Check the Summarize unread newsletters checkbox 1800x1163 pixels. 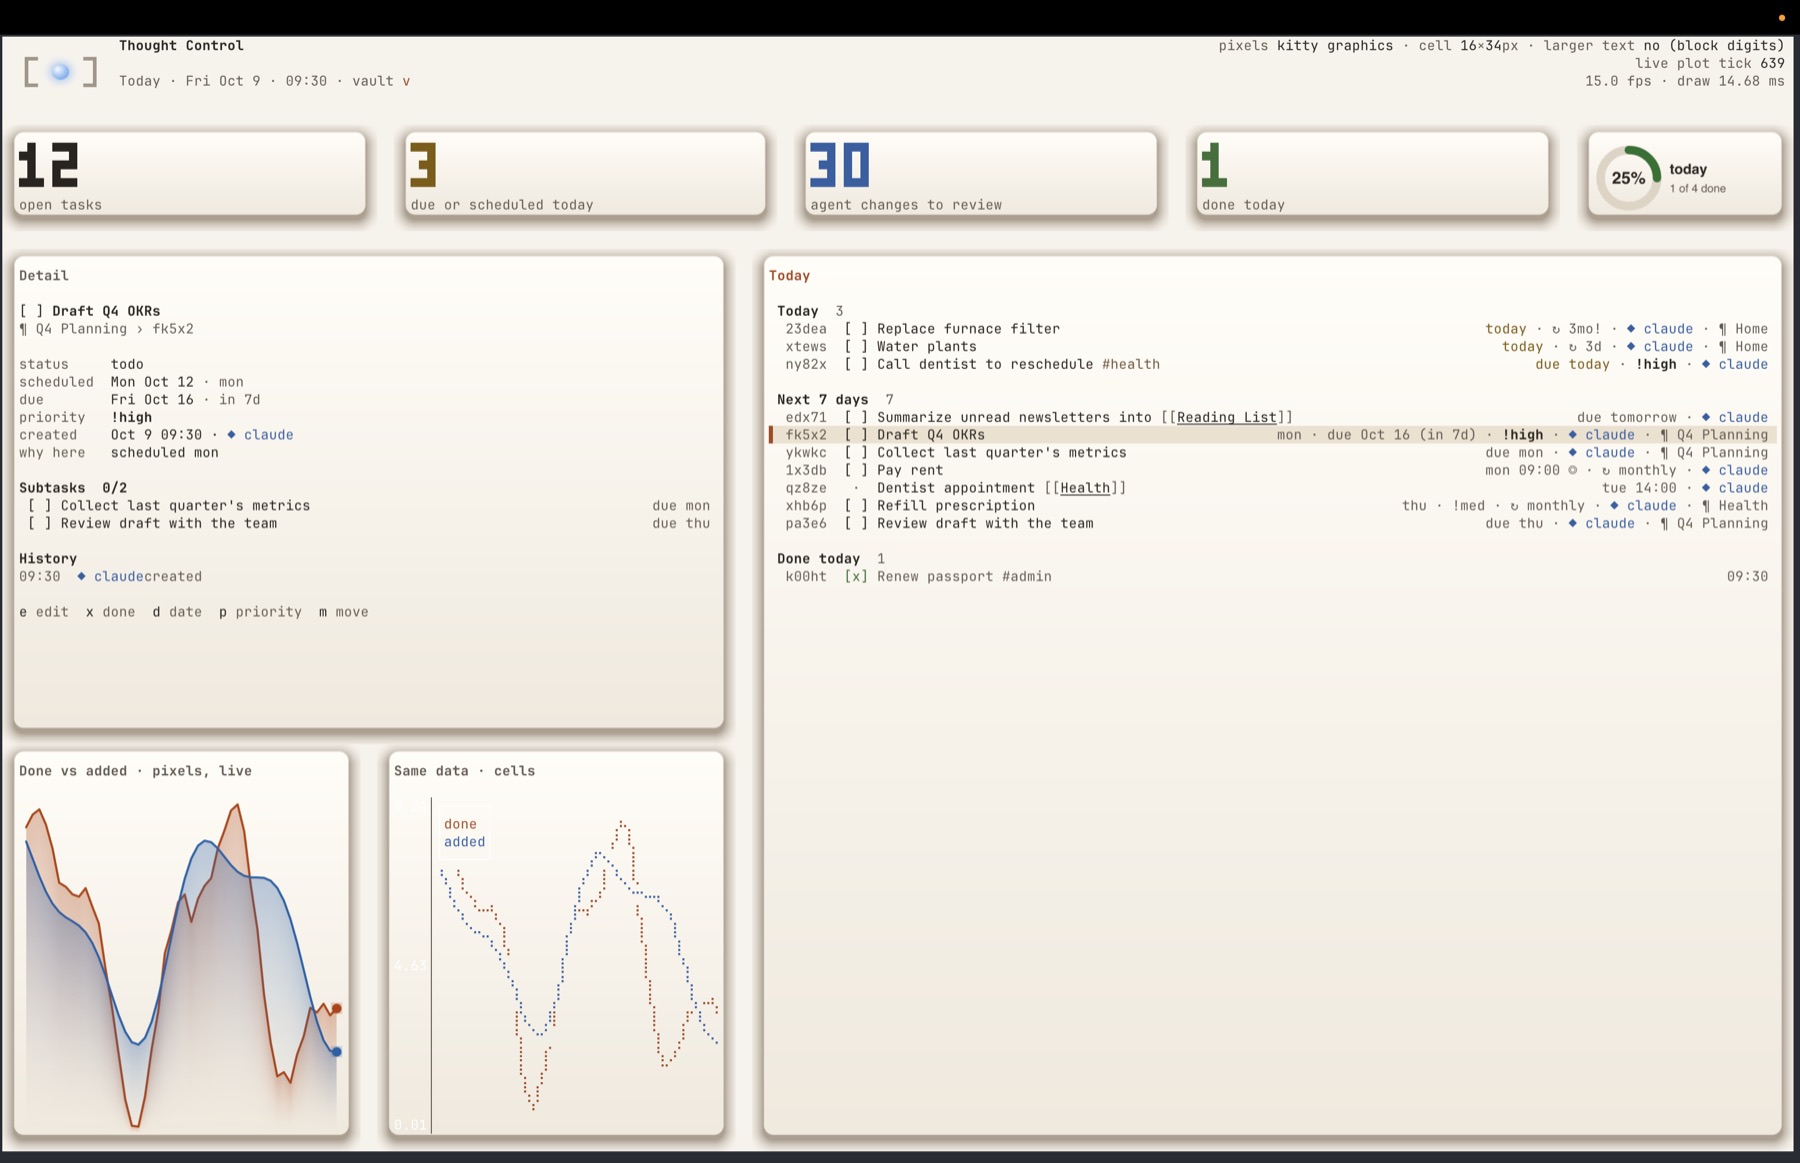(x=856, y=417)
